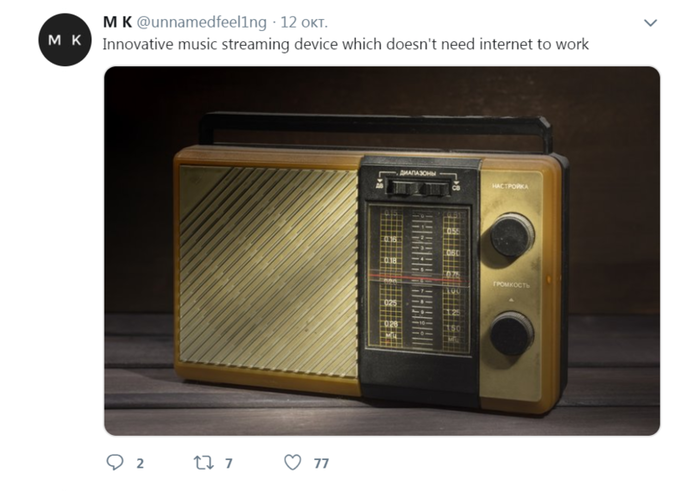The image size is (700, 491).
Task: Click the like count number 77
Action: pyautogui.click(x=321, y=463)
